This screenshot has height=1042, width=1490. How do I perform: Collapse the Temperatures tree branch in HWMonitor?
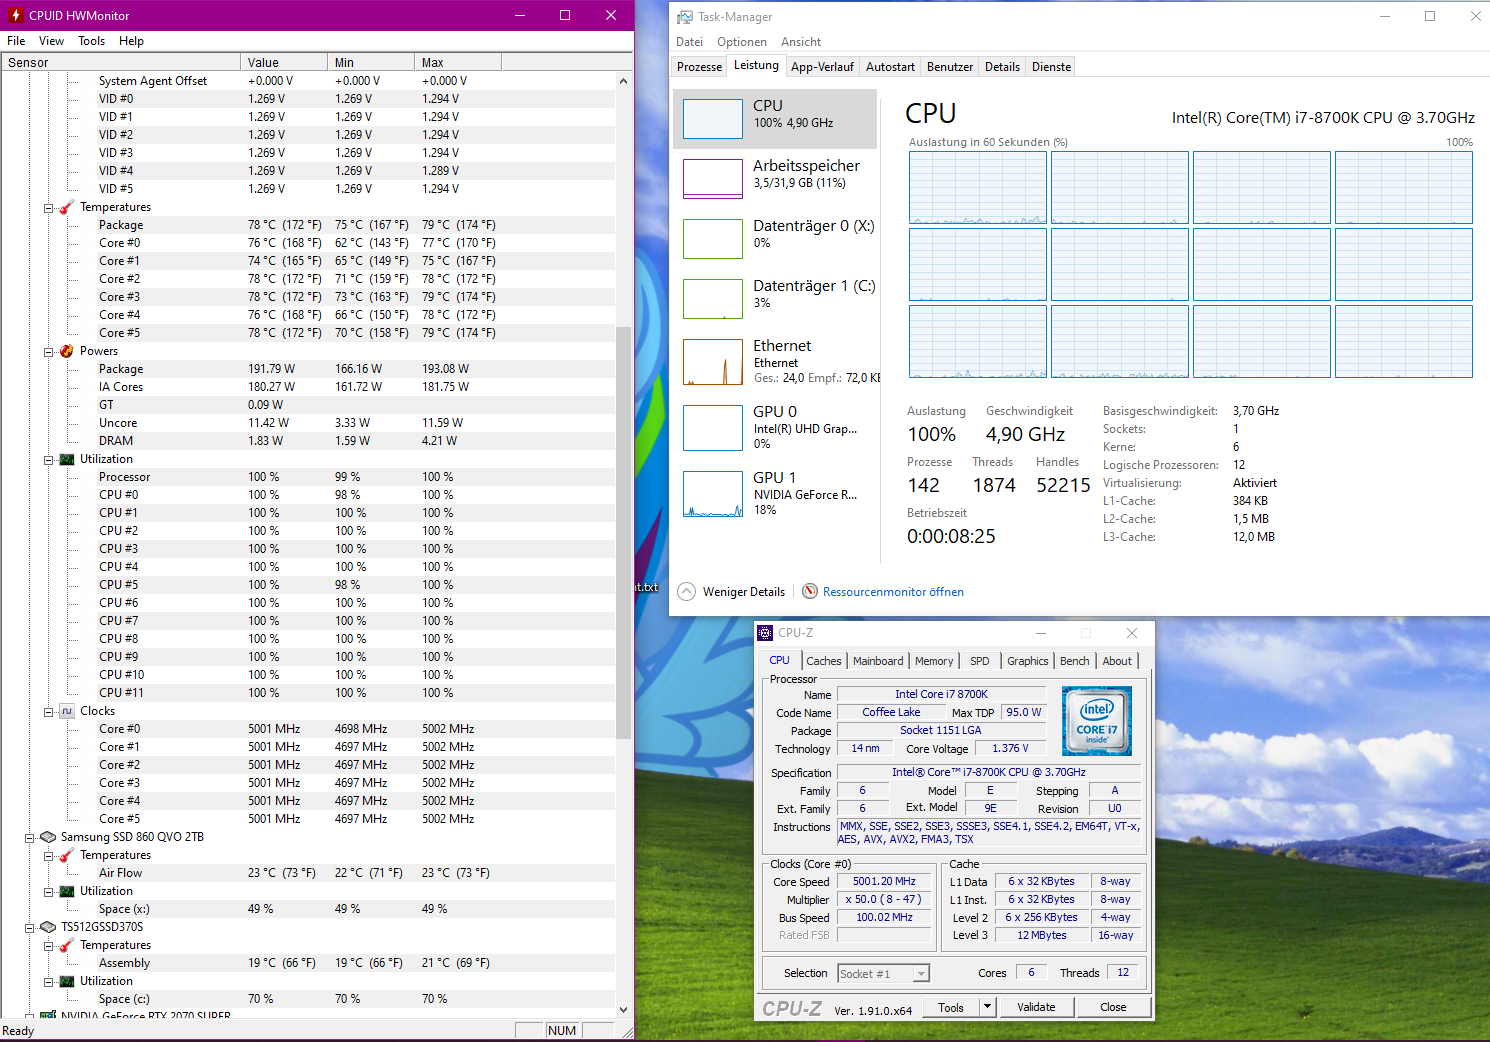[x=48, y=207]
